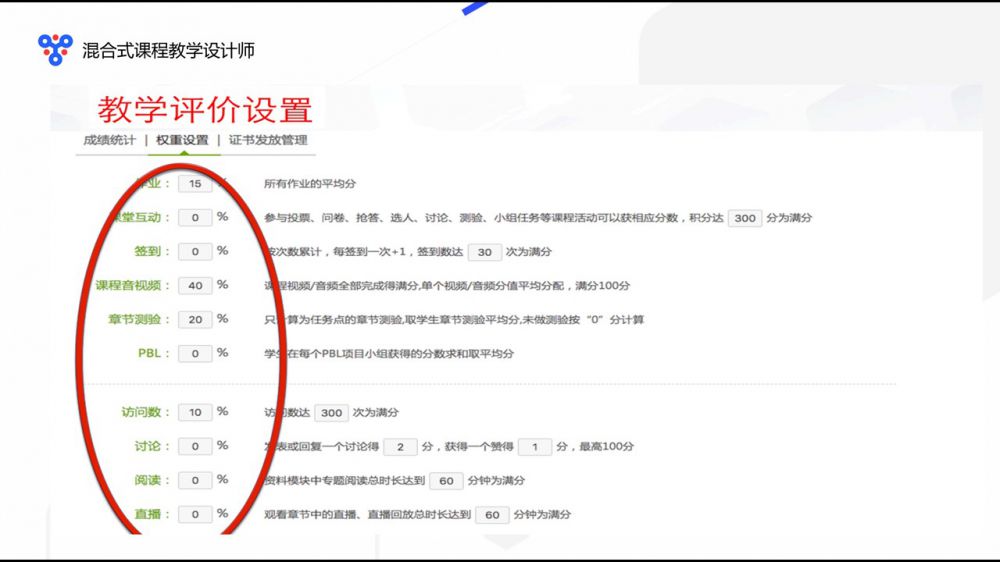Open the 证书发放管理 tab

click(268, 140)
